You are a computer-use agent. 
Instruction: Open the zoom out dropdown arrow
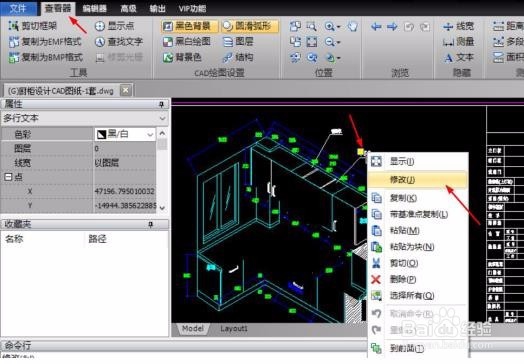339,43
